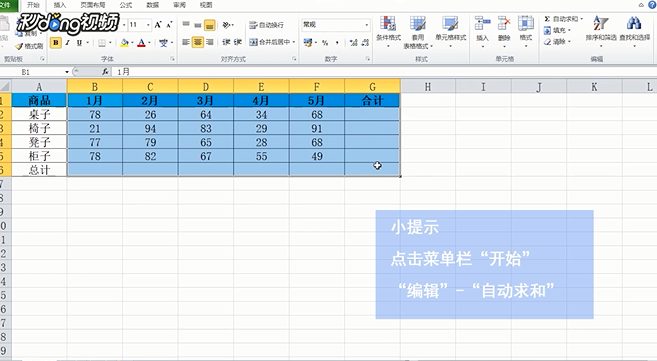This screenshot has height=361, width=657.
Task: Click the Insert Function fx icon
Action: click(105, 72)
